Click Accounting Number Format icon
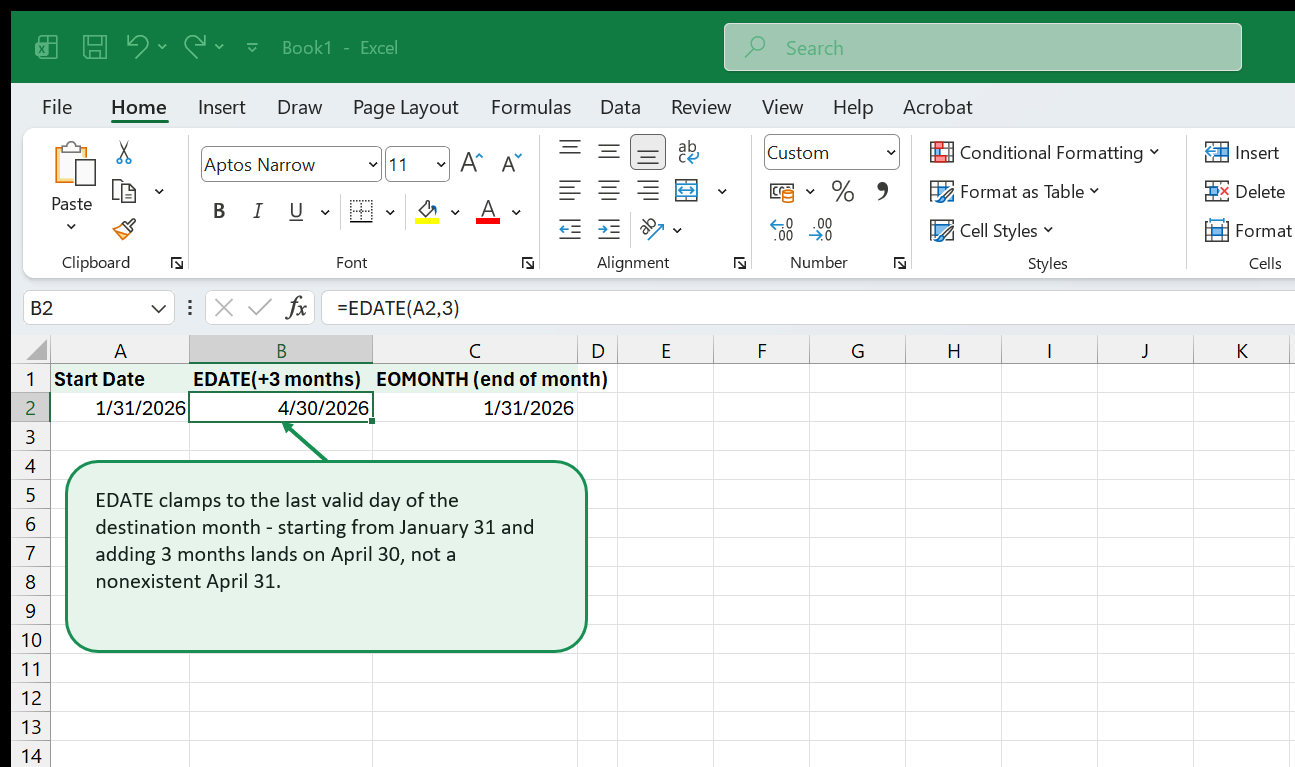The height and width of the screenshot is (767, 1295). click(782, 191)
